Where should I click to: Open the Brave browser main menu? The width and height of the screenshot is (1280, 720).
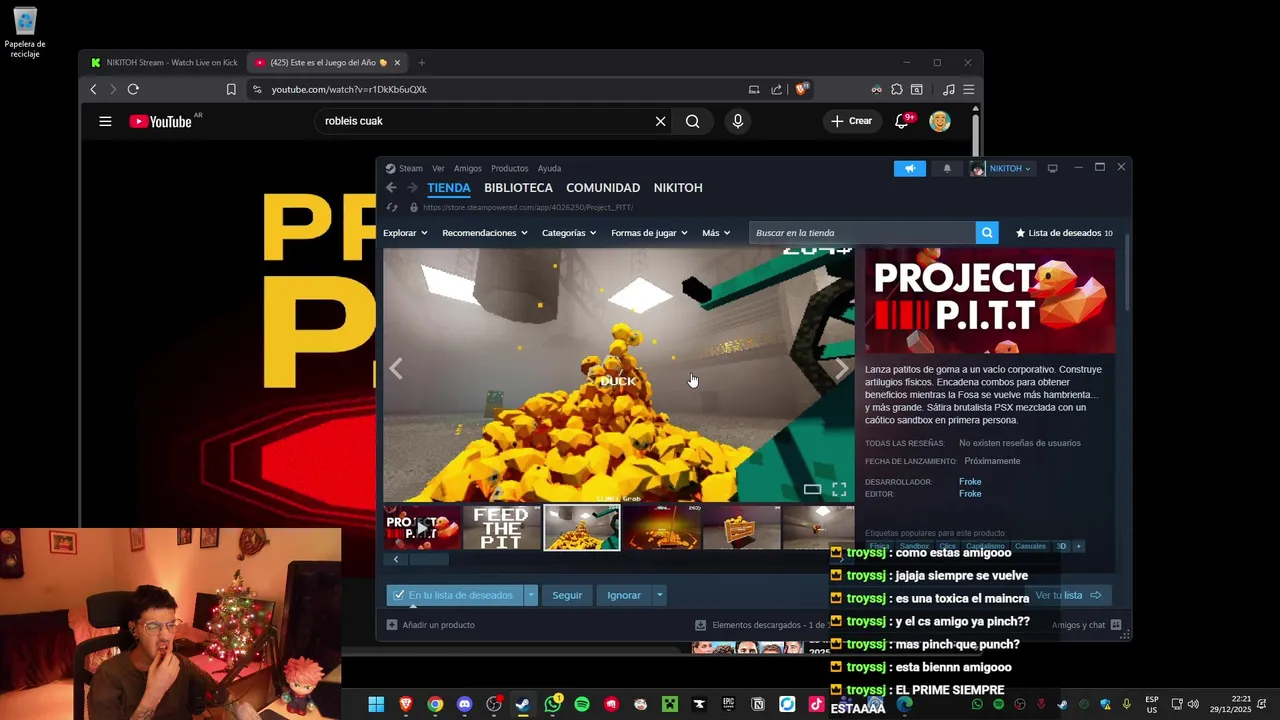coord(968,89)
